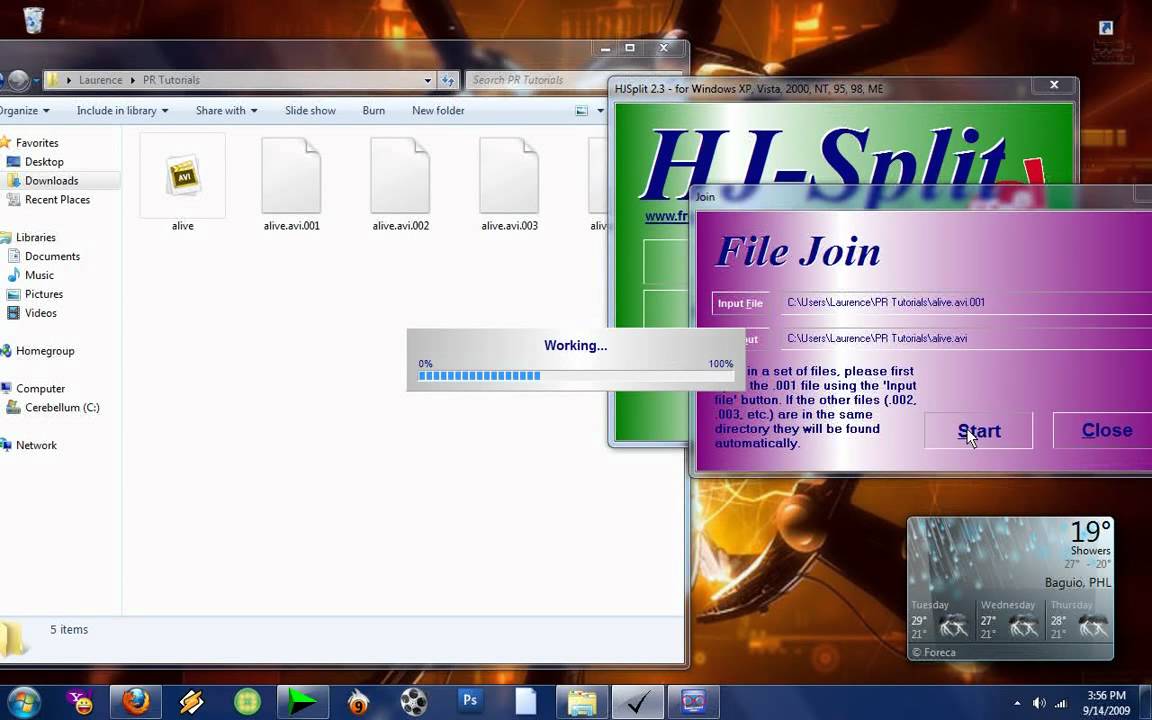This screenshot has width=1152, height=720.
Task: Click the network signal tray icon
Action: [1061, 703]
